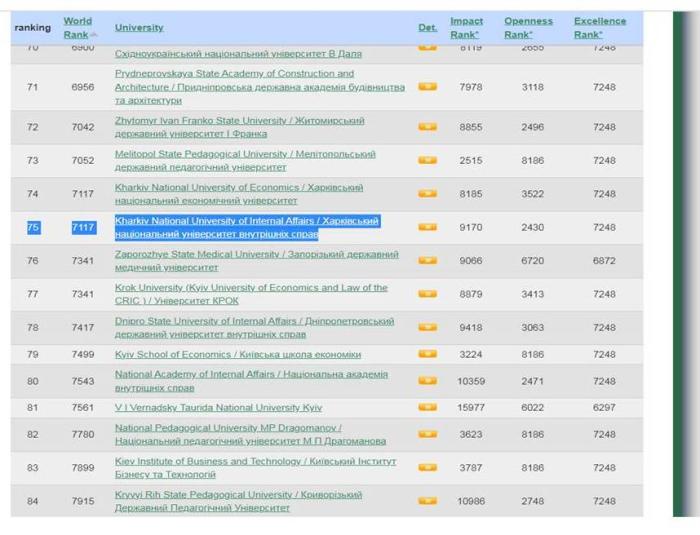Image resolution: width=700 pixels, height=535 pixels.
Task: Click the University column header
Action: (x=139, y=27)
